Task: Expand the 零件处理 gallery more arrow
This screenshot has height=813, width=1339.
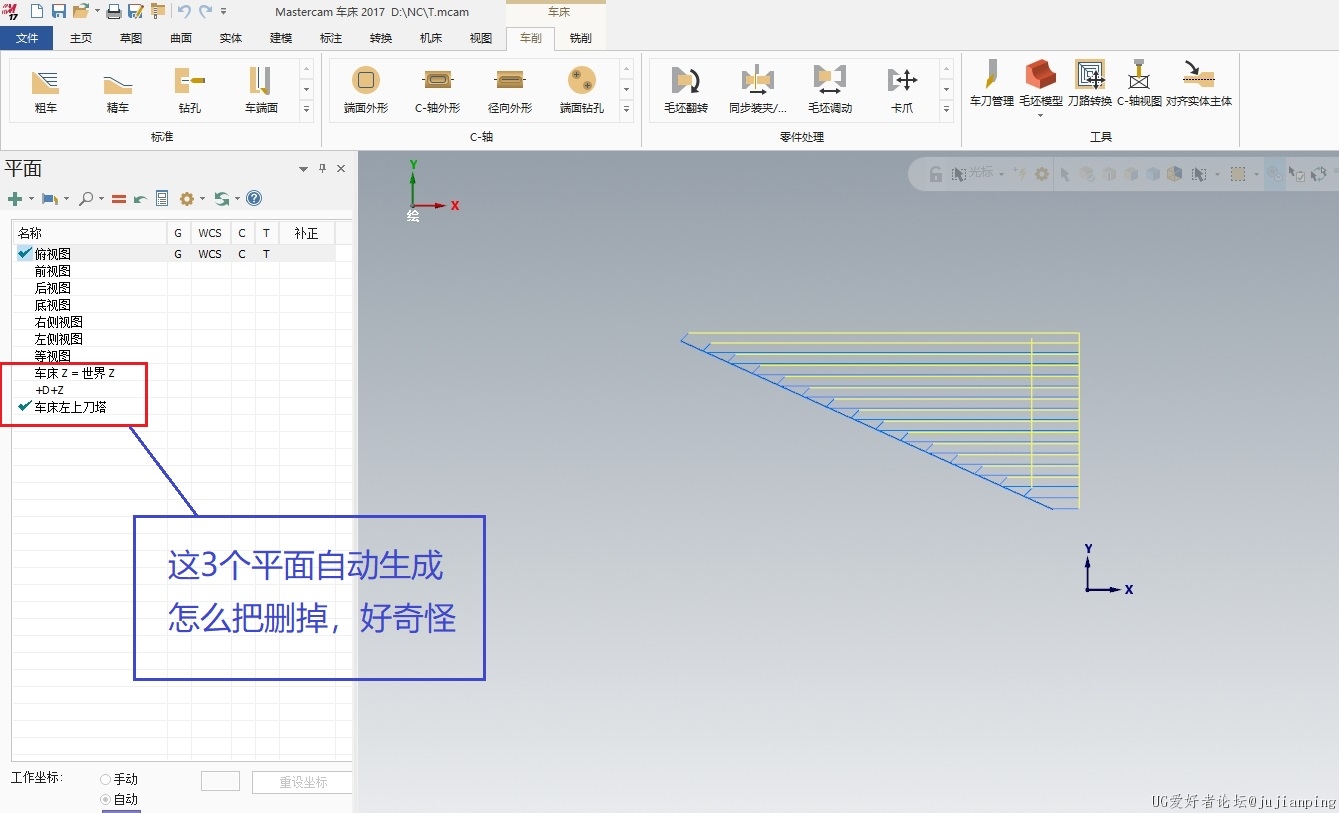Action: (946, 108)
